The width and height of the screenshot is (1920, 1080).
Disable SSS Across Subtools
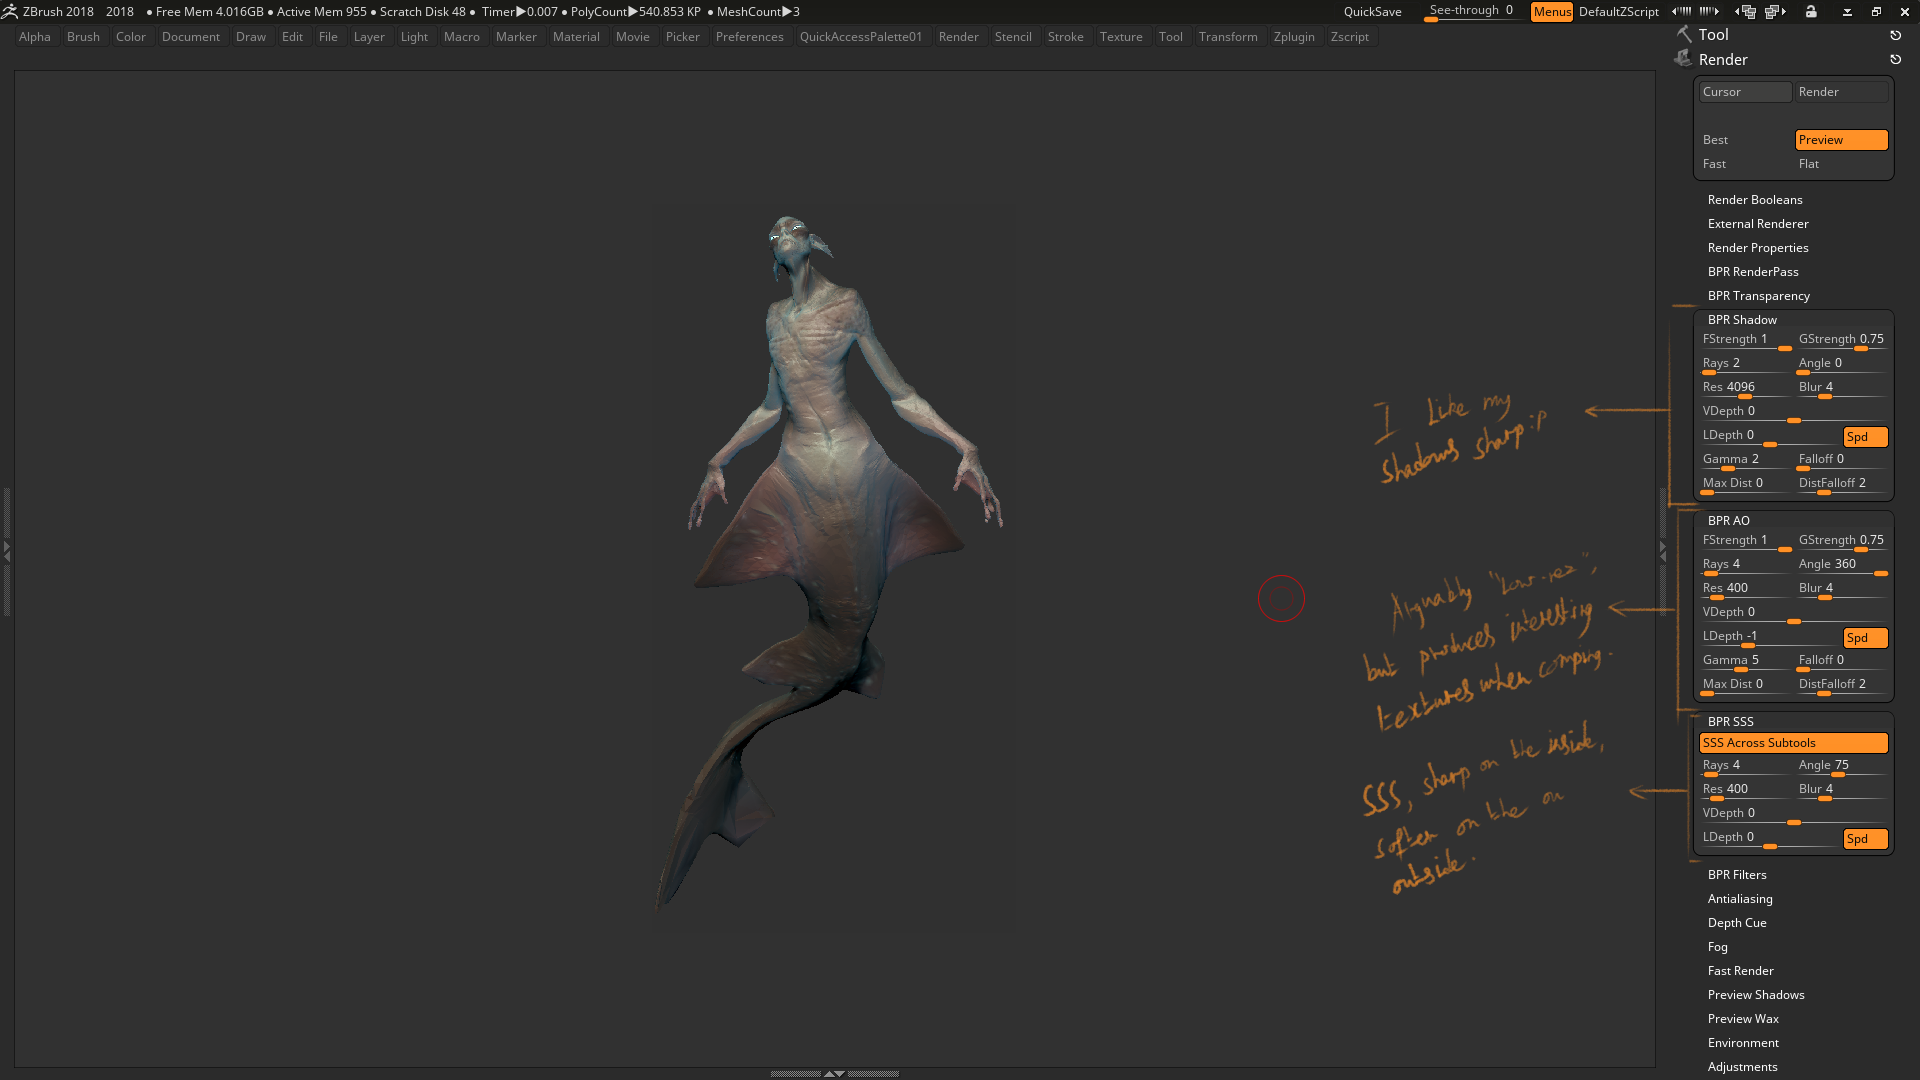1793,743
